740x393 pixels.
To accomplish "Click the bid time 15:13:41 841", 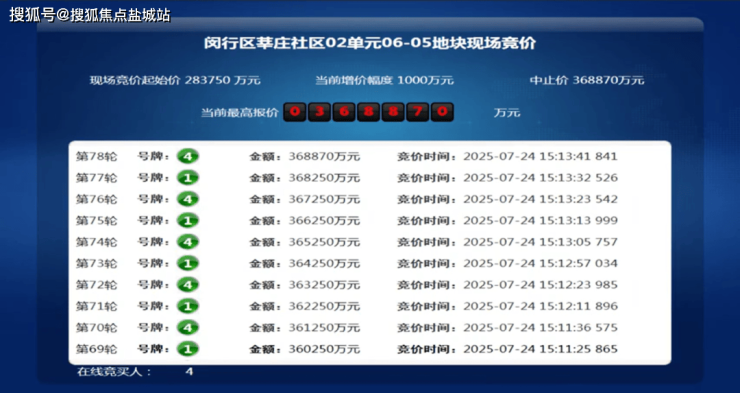I will [x=578, y=156].
